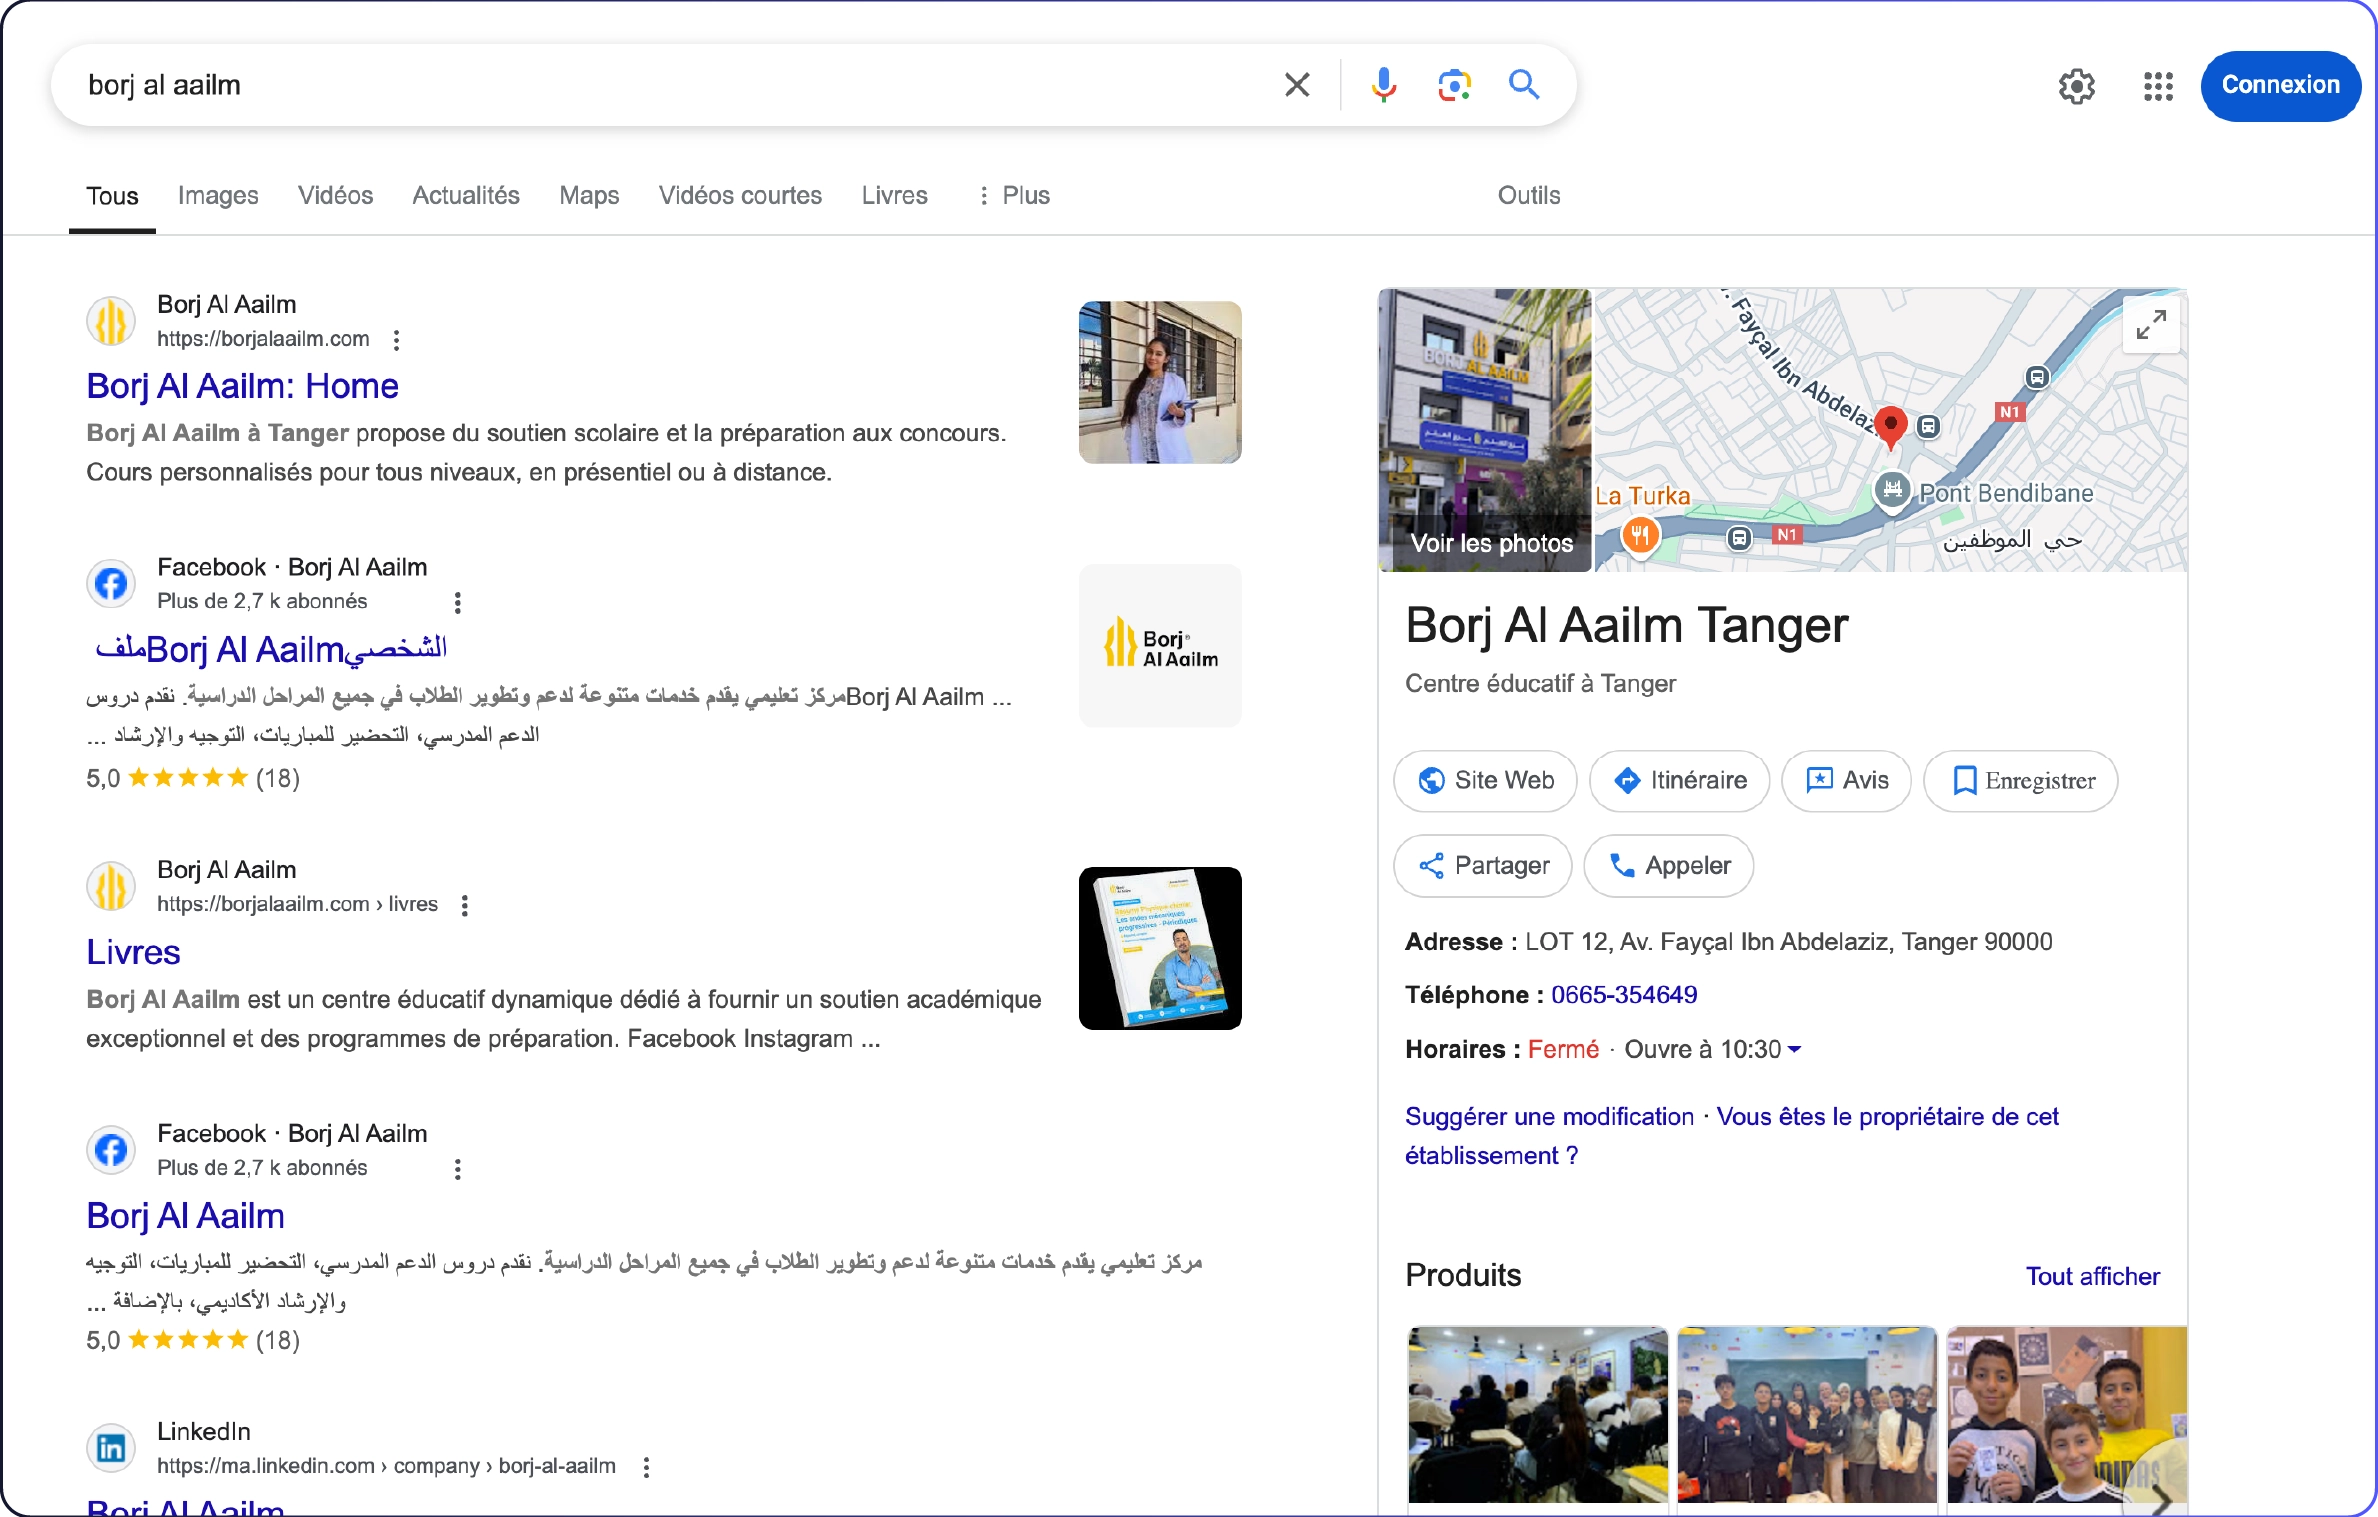Expand the Plus menu

click(x=1014, y=195)
